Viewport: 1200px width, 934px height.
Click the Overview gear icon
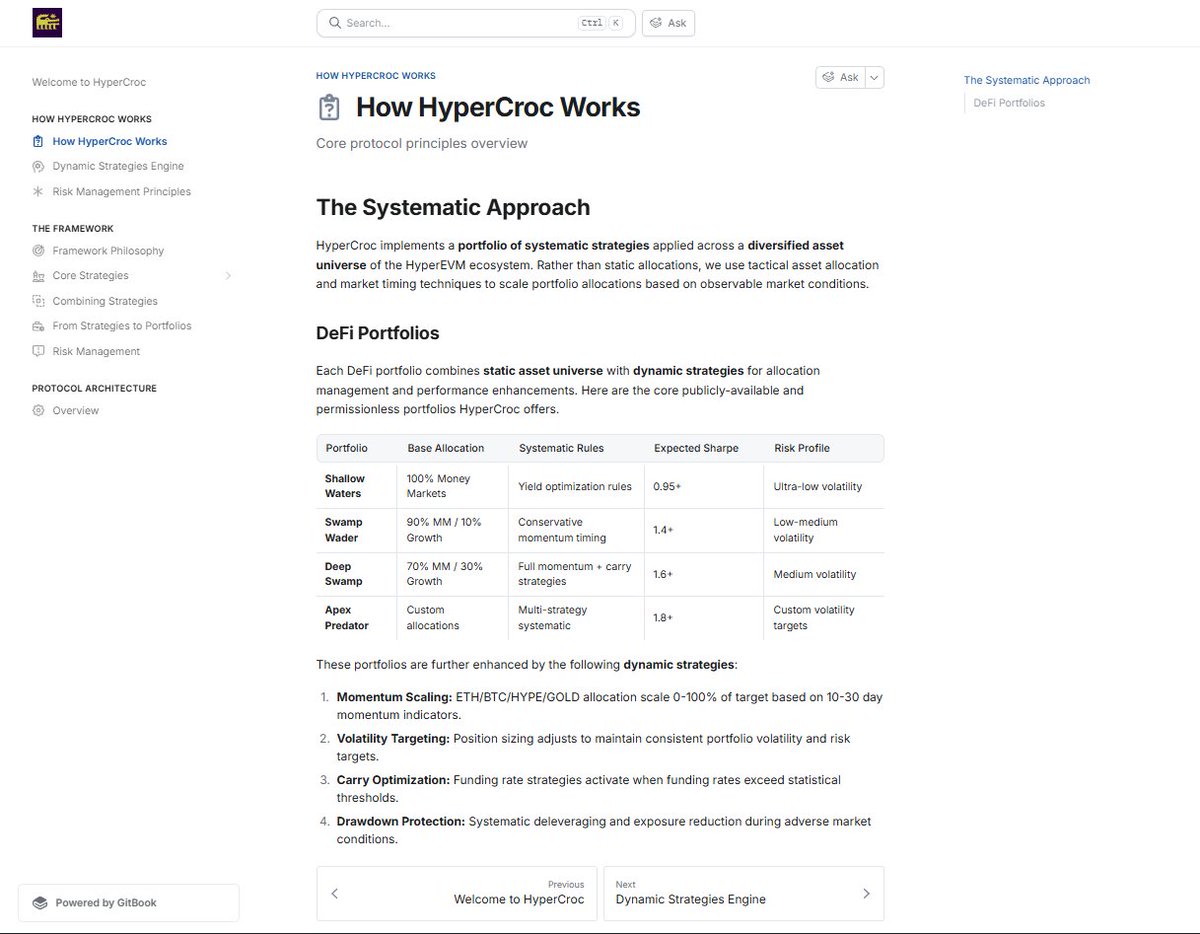(38, 411)
